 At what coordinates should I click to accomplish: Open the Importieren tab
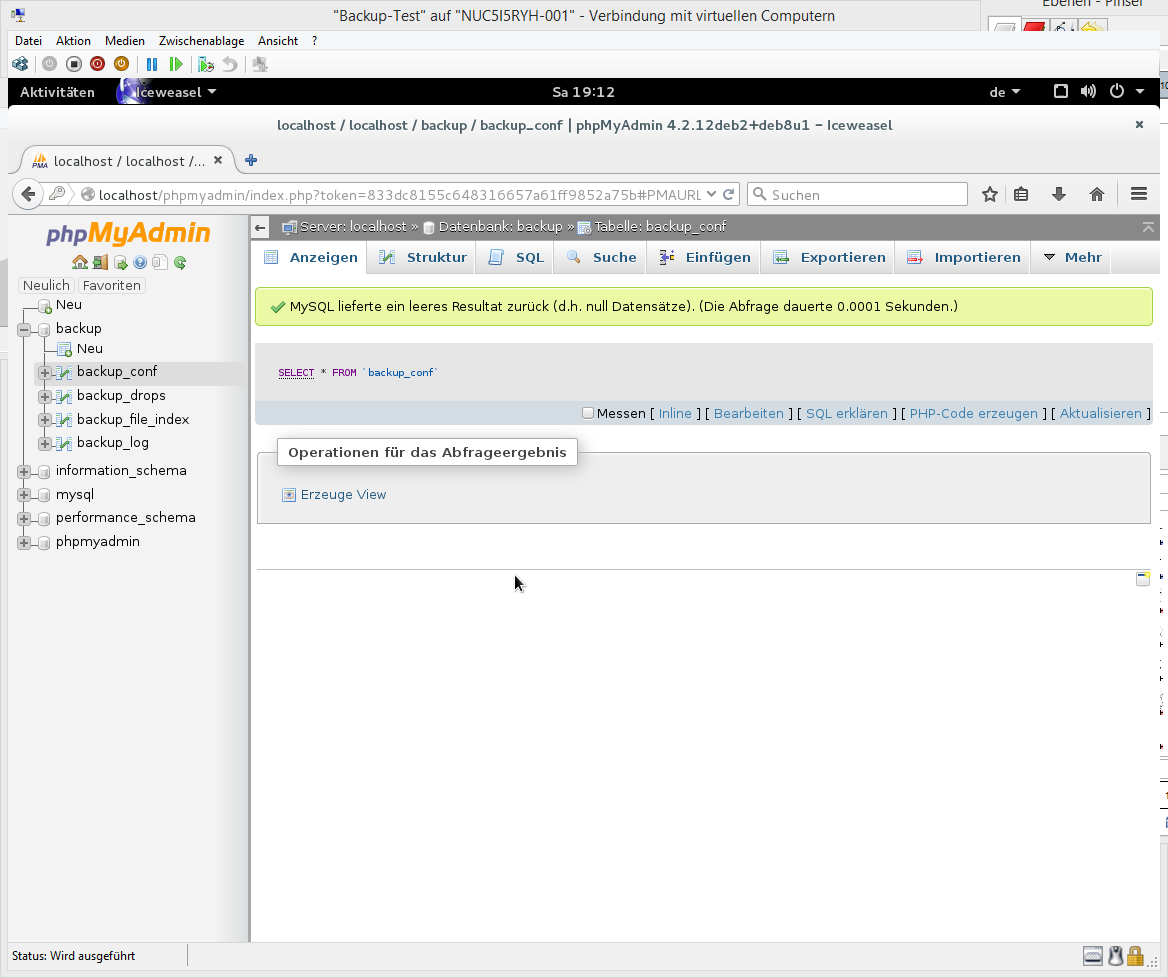tap(963, 257)
